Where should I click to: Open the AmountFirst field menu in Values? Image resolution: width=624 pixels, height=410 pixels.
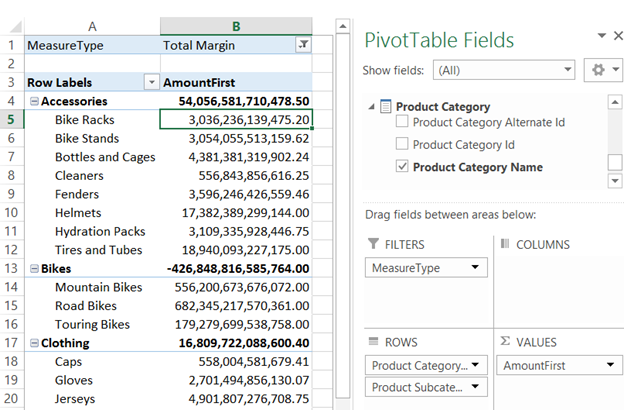tap(609, 366)
